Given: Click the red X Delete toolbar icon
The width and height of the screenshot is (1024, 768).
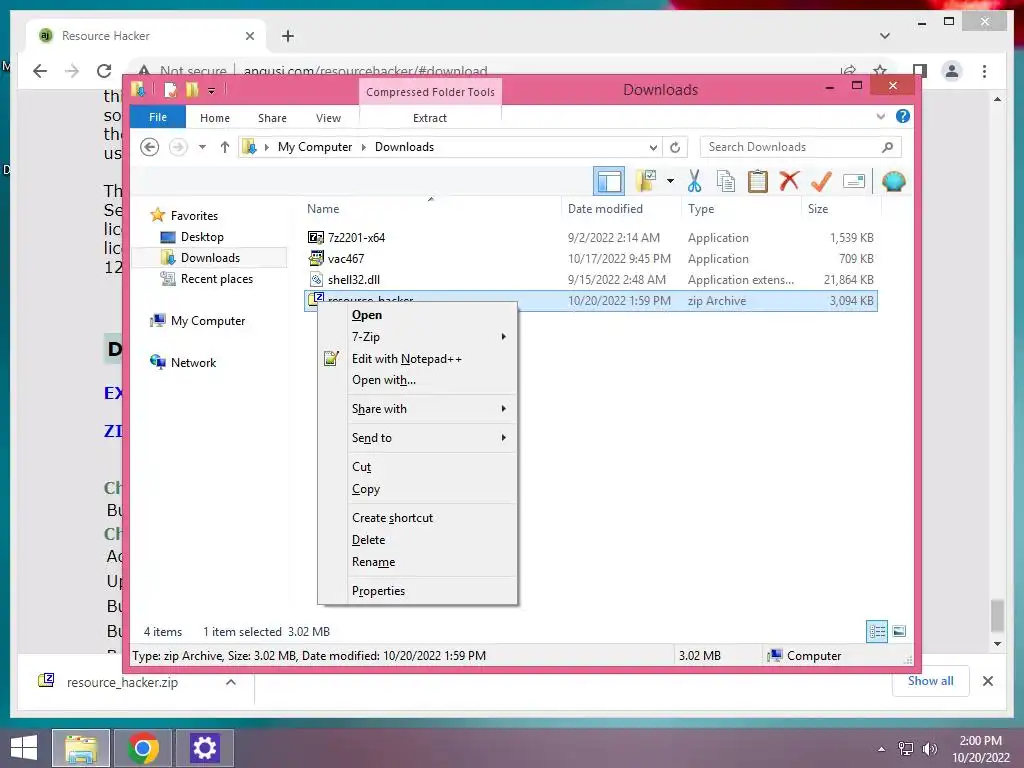Looking at the screenshot, I should click(789, 180).
